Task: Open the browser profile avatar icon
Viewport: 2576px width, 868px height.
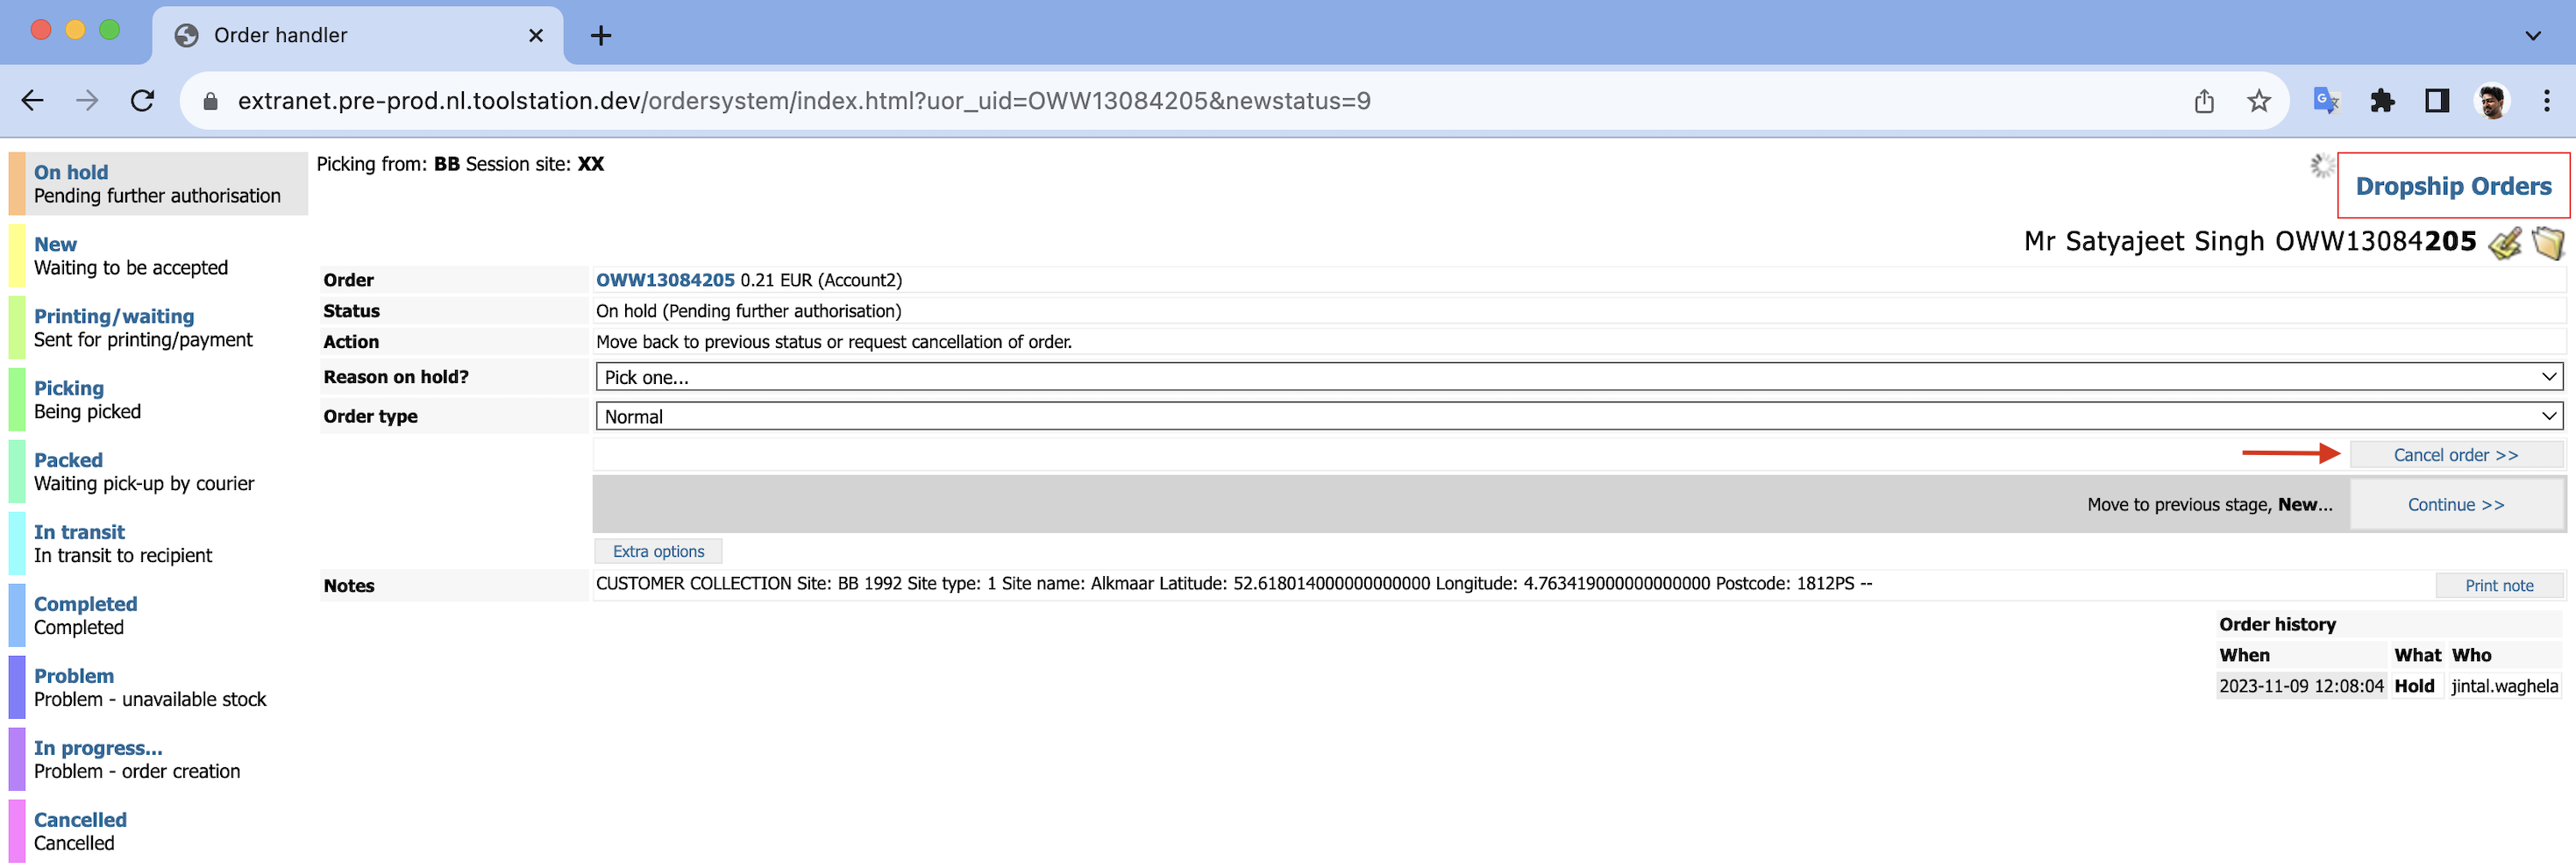Action: (x=2494, y=100)
